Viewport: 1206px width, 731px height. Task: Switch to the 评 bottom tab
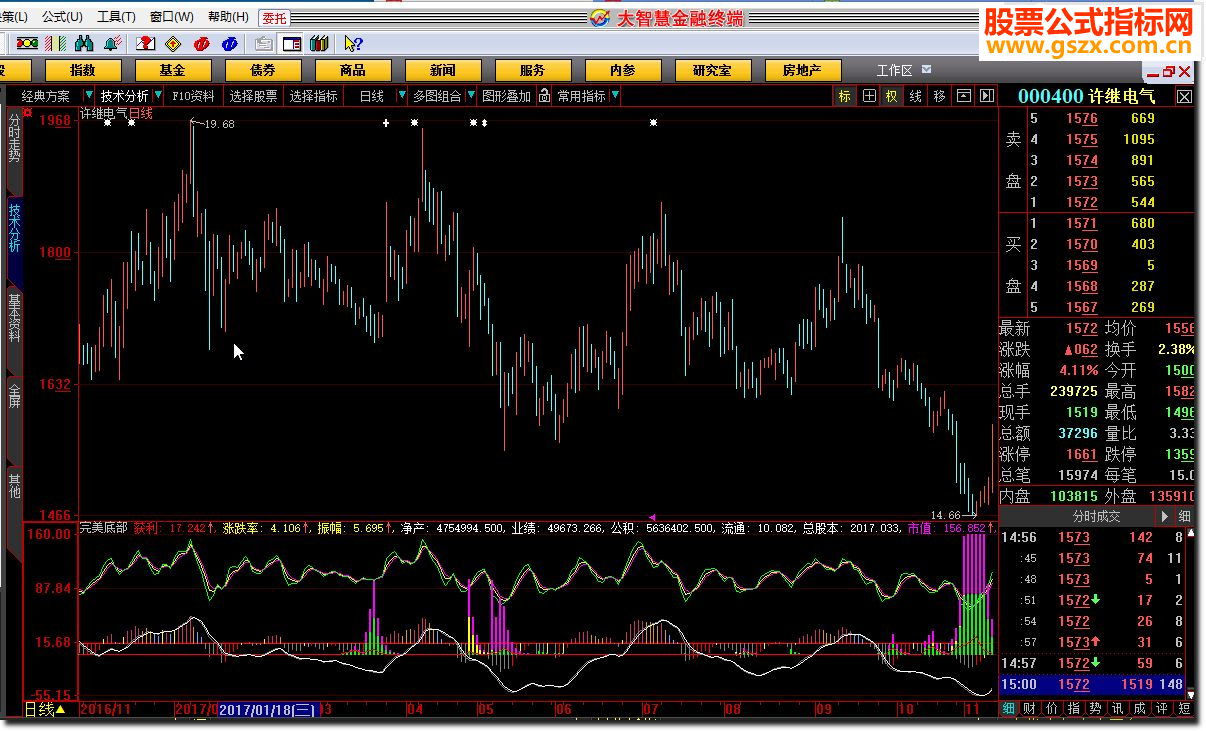[x=1161, y=709]
